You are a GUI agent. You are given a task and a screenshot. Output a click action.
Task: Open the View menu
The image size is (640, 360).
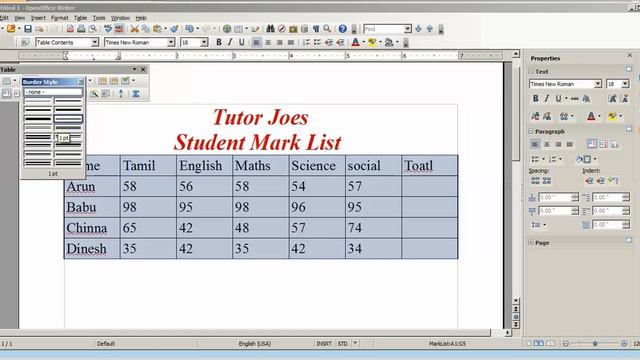click(x=20, y=18)
